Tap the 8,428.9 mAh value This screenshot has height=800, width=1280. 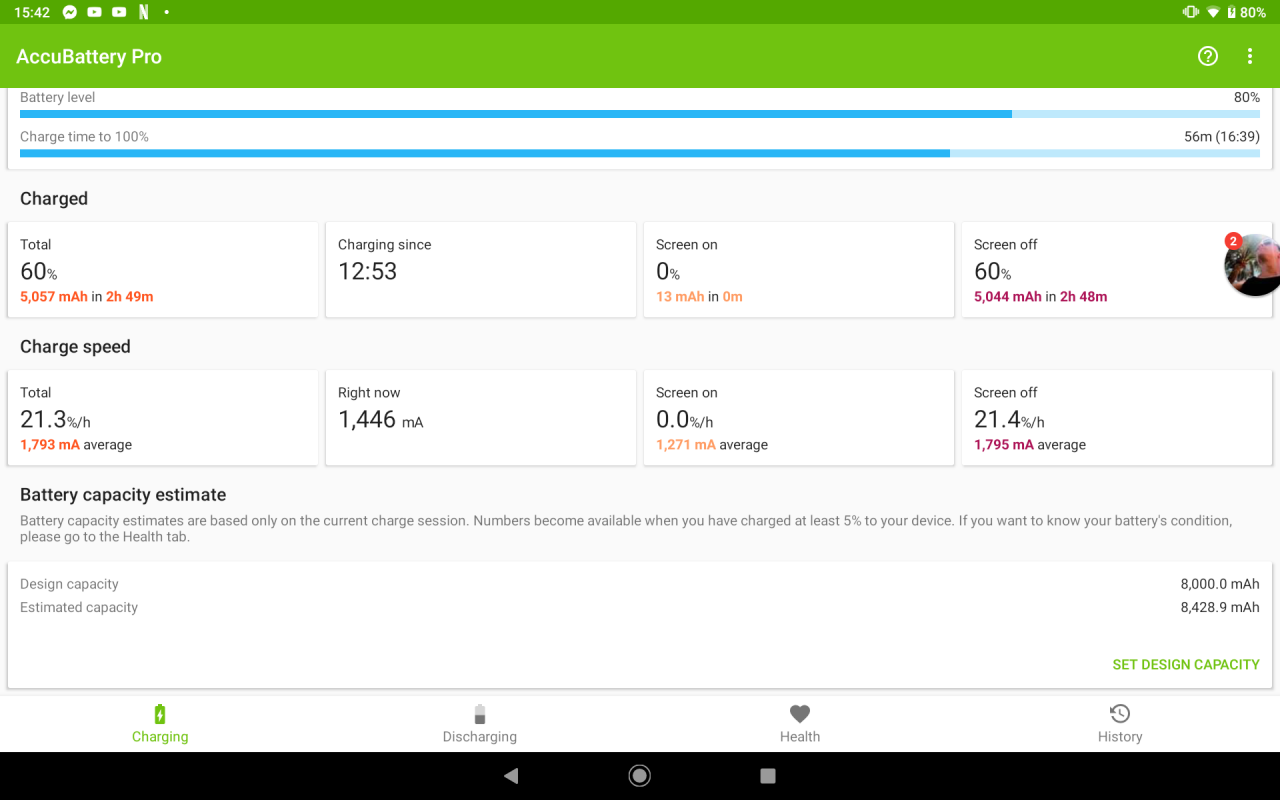tap(1220, 607)
